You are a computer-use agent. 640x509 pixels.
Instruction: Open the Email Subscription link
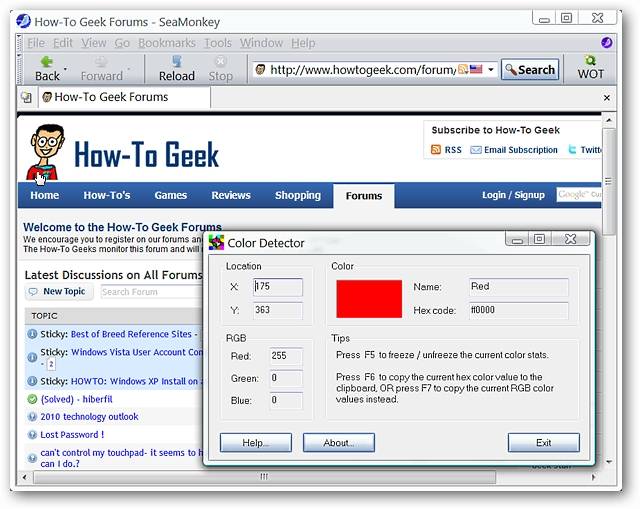520,150
